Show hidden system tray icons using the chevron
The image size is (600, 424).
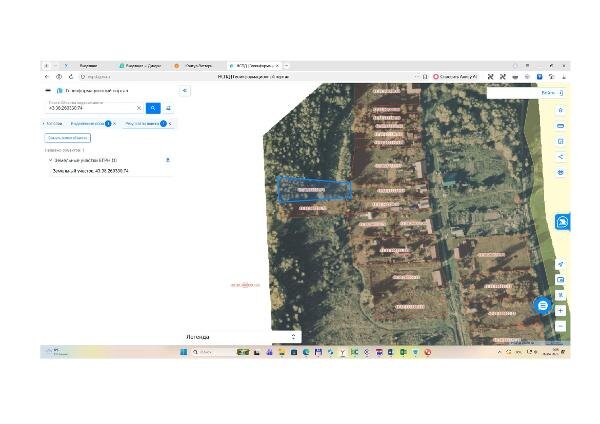(x=499, y=352)
